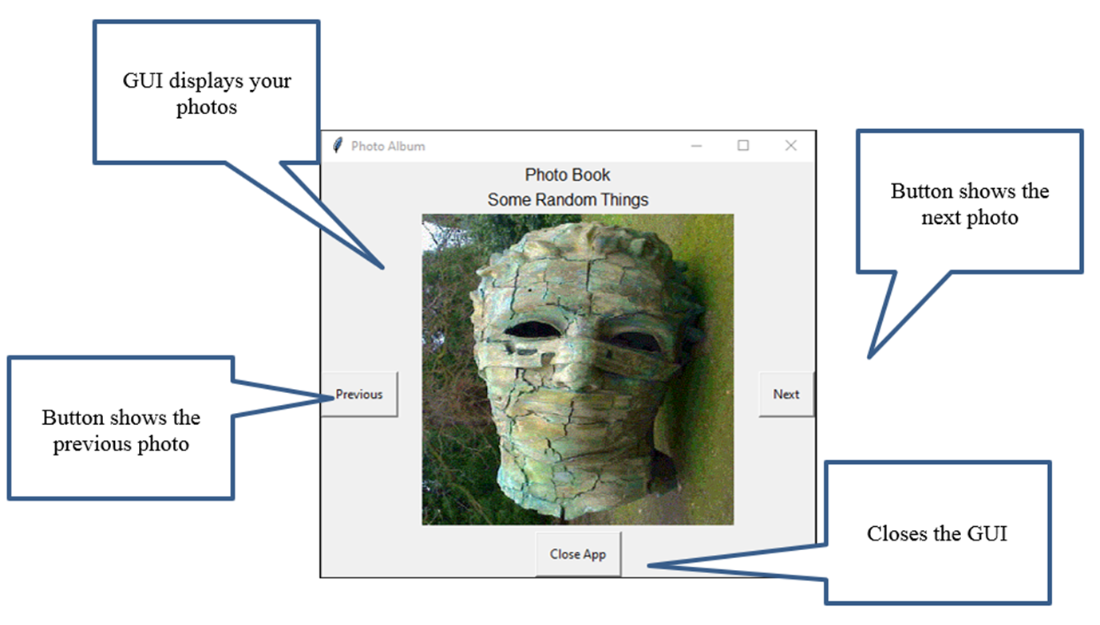This screenshot has height=625, width=1100.
Task: Click the 'Some Random Things' subtitle
Action: pos(568,199)
